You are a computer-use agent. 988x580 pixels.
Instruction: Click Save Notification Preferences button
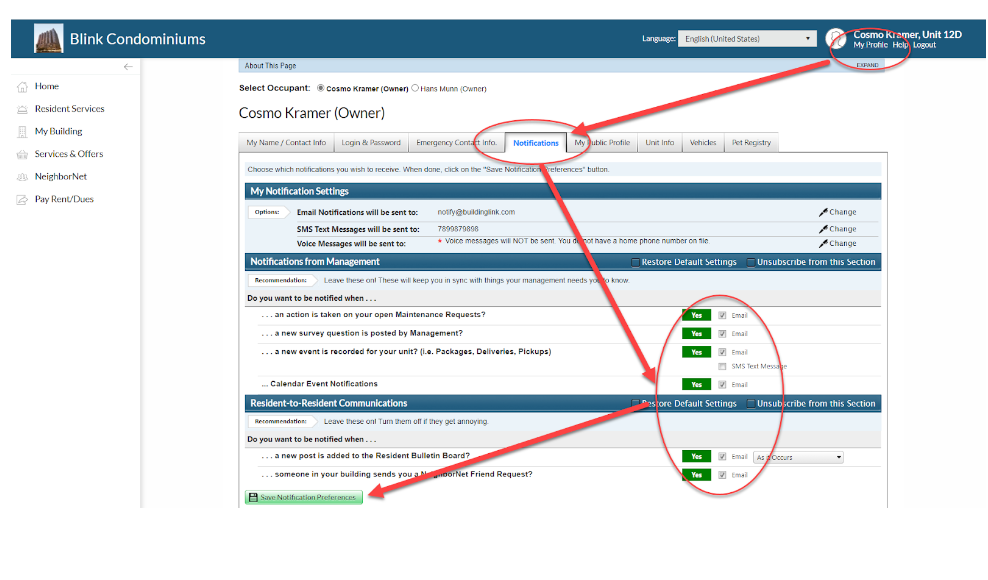click(304, 497)
